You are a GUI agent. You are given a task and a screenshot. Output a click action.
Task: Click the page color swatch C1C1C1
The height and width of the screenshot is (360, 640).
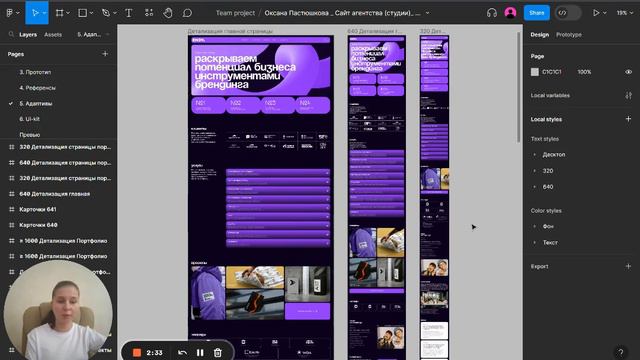coord(535,72)
